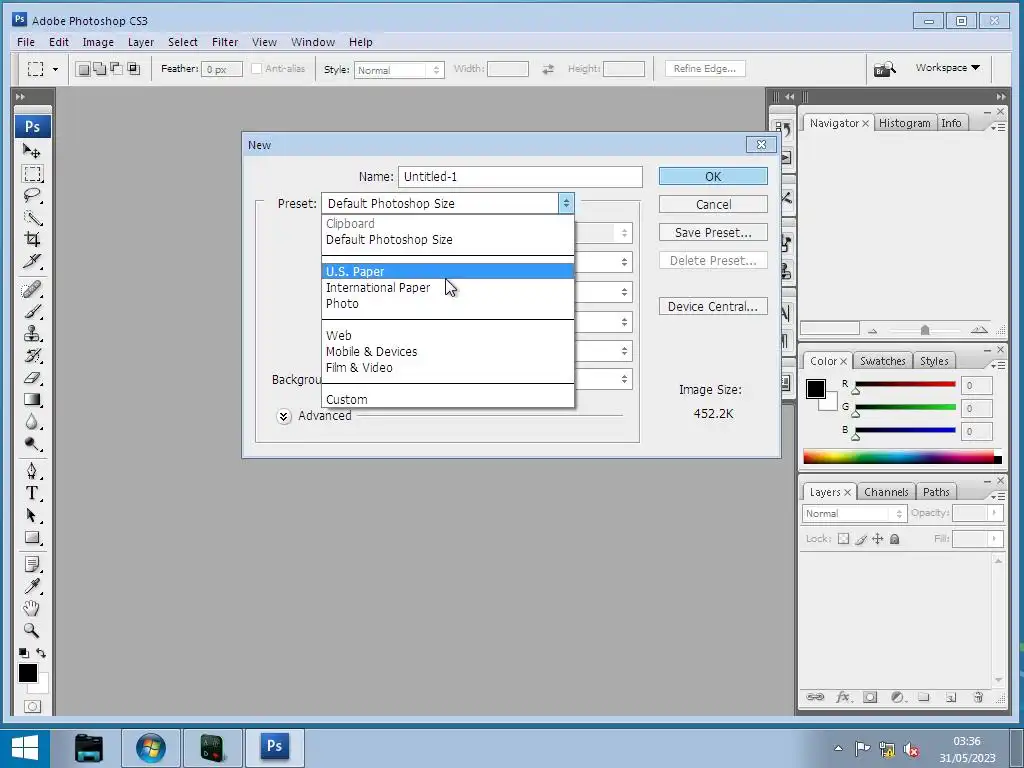1024x768 pixels.
Task: Choose Custom preset from list
Action: pyautogui.click(x=447, y=399)
